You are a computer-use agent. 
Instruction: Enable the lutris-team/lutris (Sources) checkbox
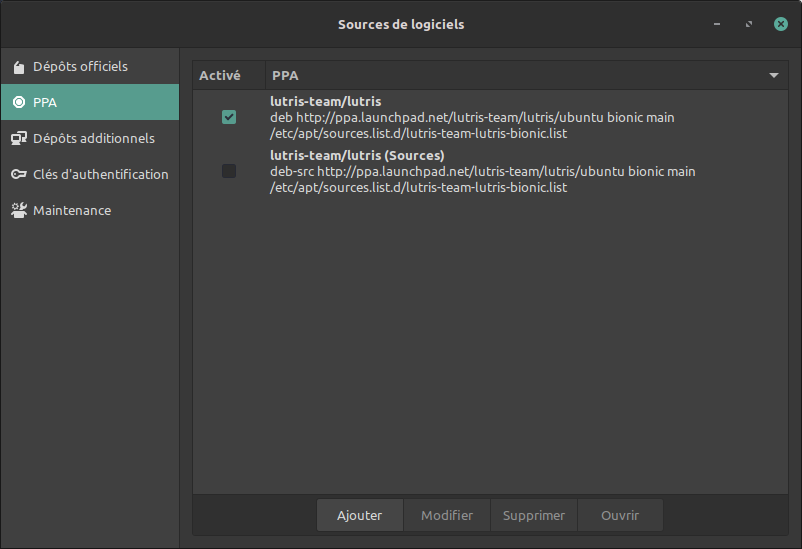click(229, 171)
